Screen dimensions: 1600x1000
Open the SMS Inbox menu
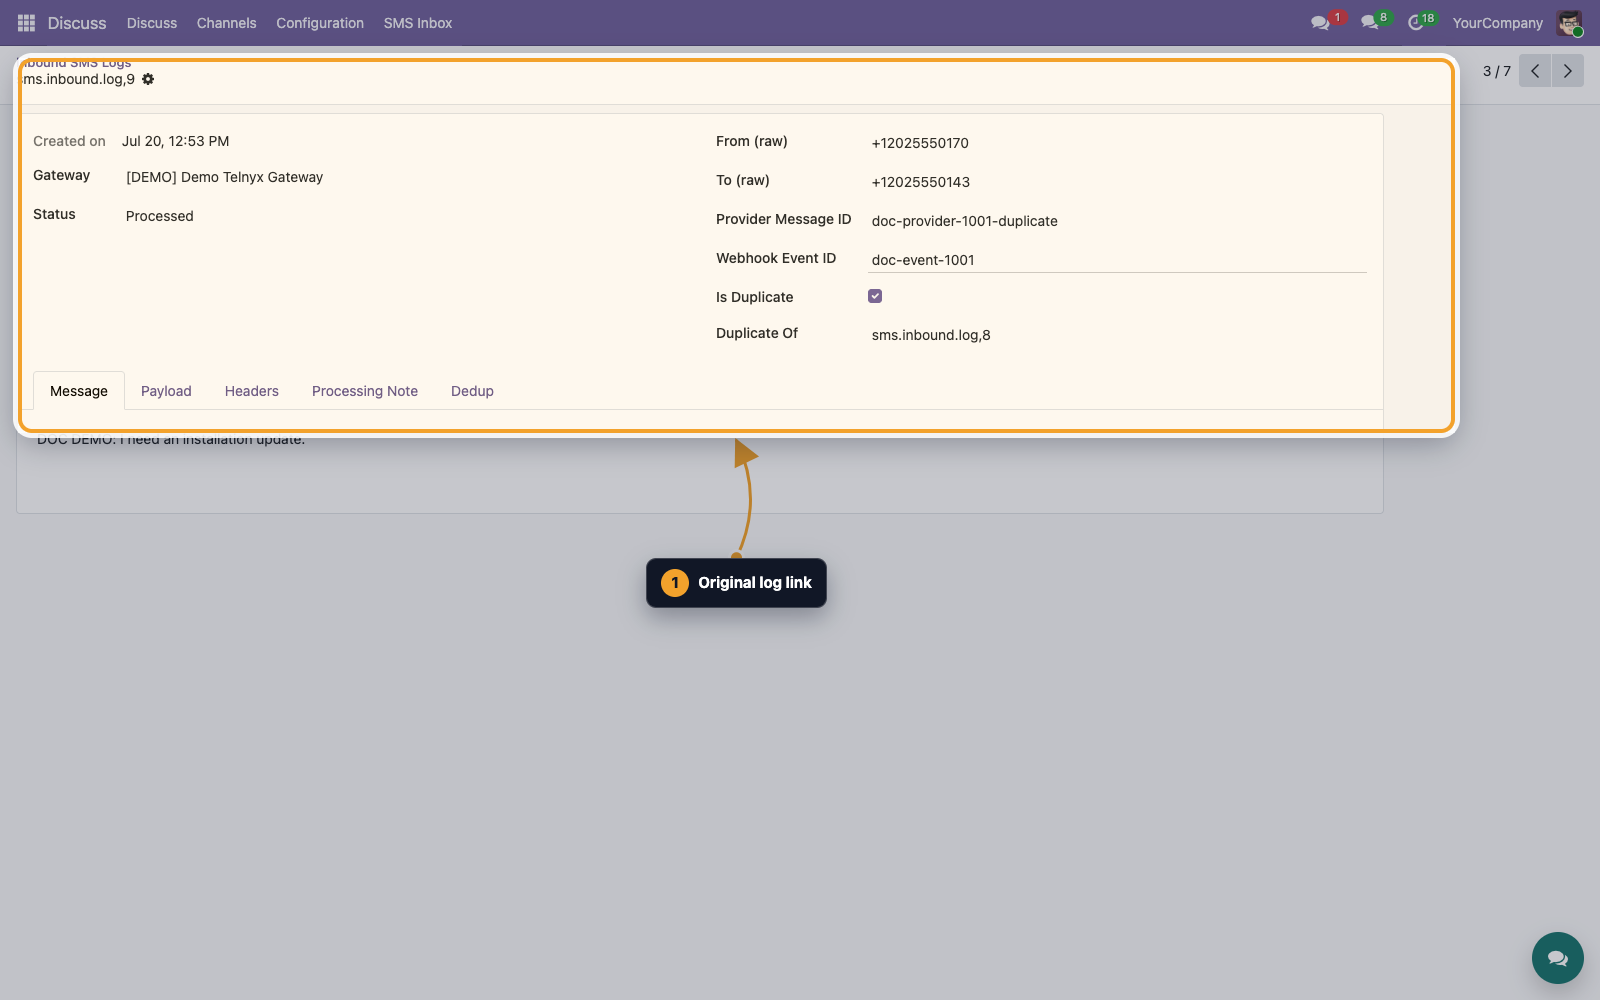click(418, 23)
